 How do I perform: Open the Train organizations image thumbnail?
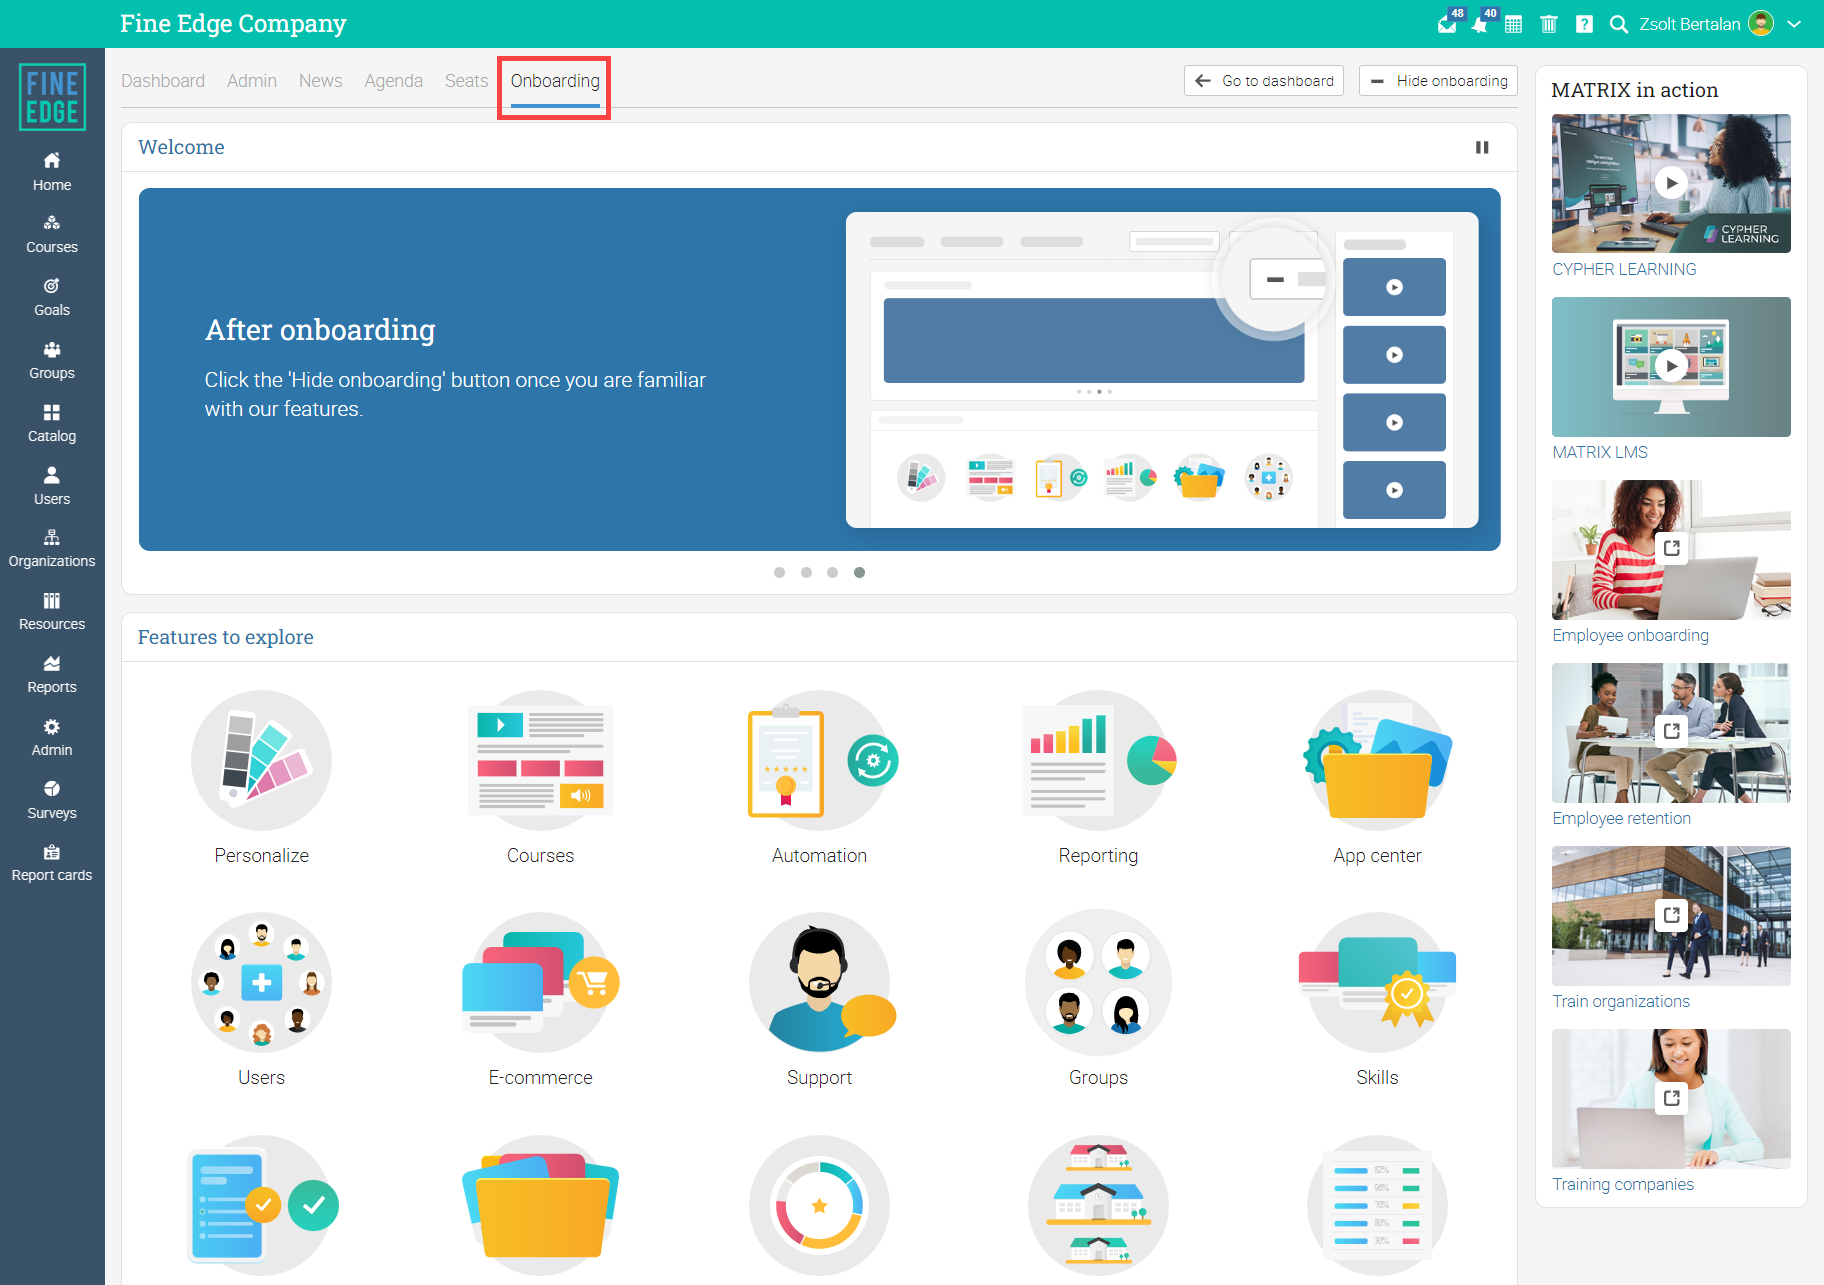pyautogui.click(x=1671, y=915)
